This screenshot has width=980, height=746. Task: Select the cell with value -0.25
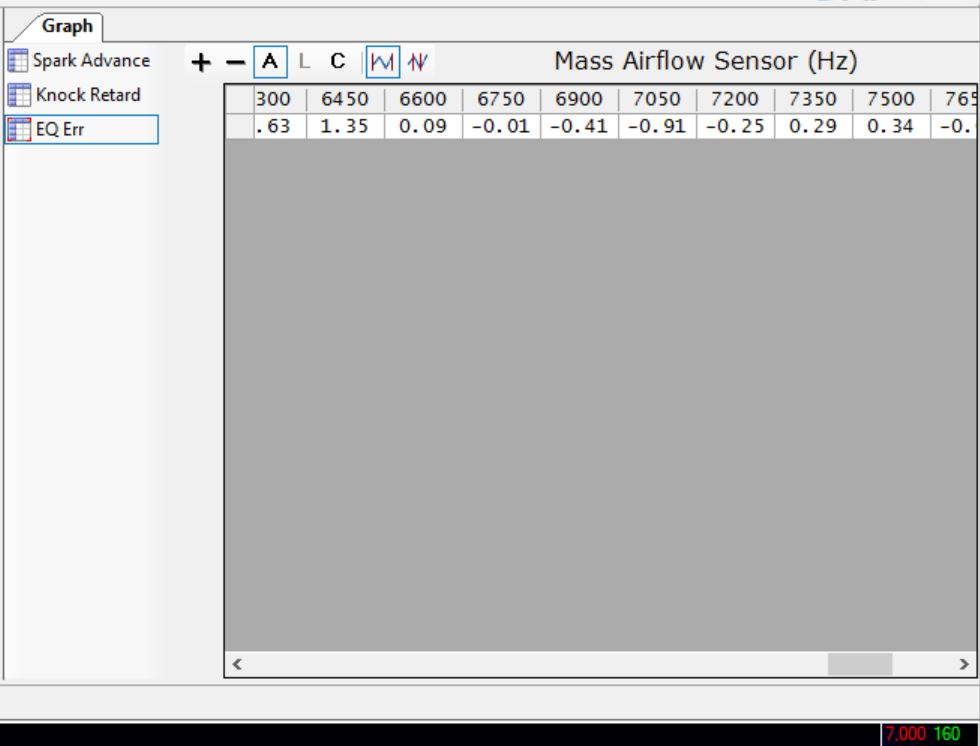click(x=735, y=126)
